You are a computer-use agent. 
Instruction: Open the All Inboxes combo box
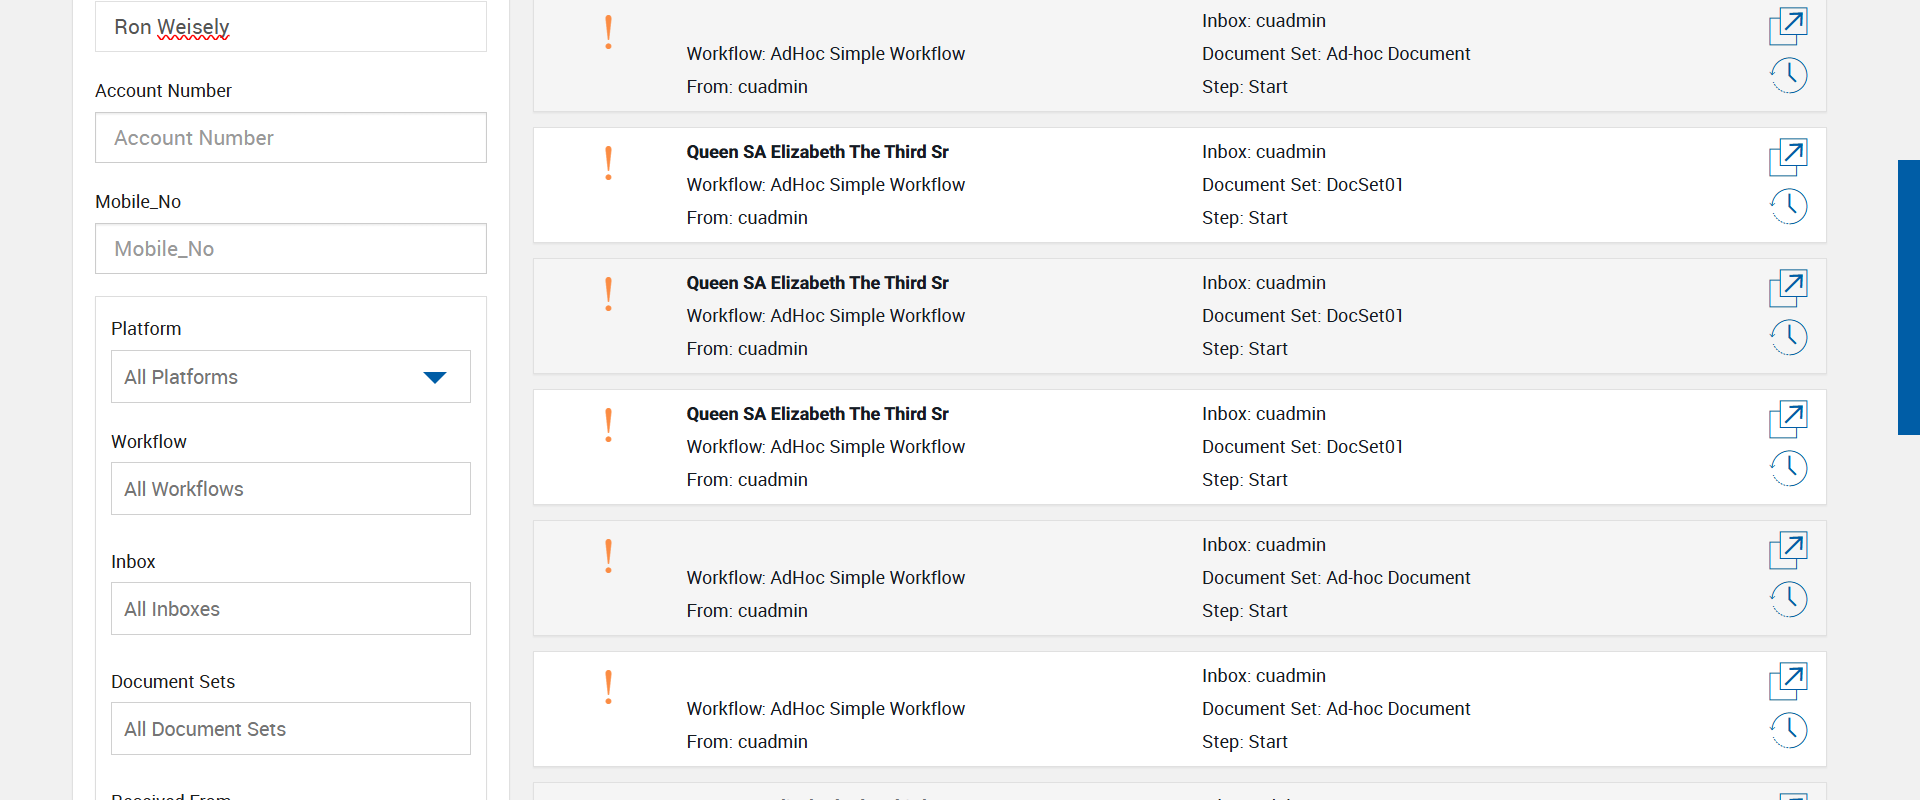pyautogui.click(x=290, y=609)
